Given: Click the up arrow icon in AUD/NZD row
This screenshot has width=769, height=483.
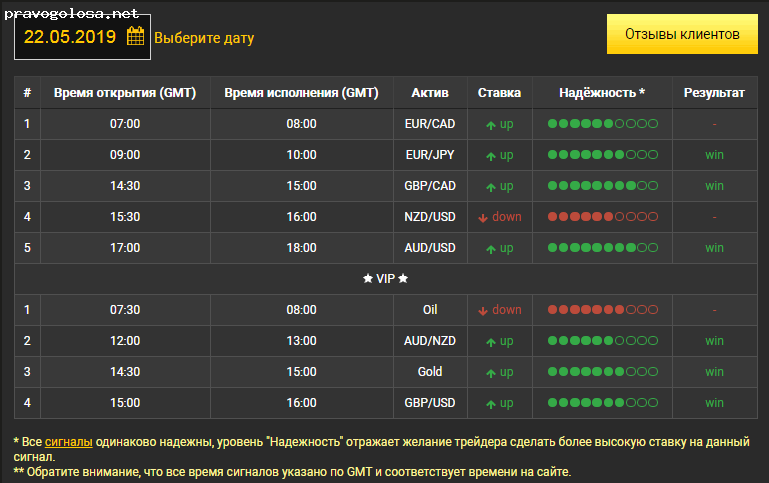Looking at the screenshot, I should [x=490, y=342].
